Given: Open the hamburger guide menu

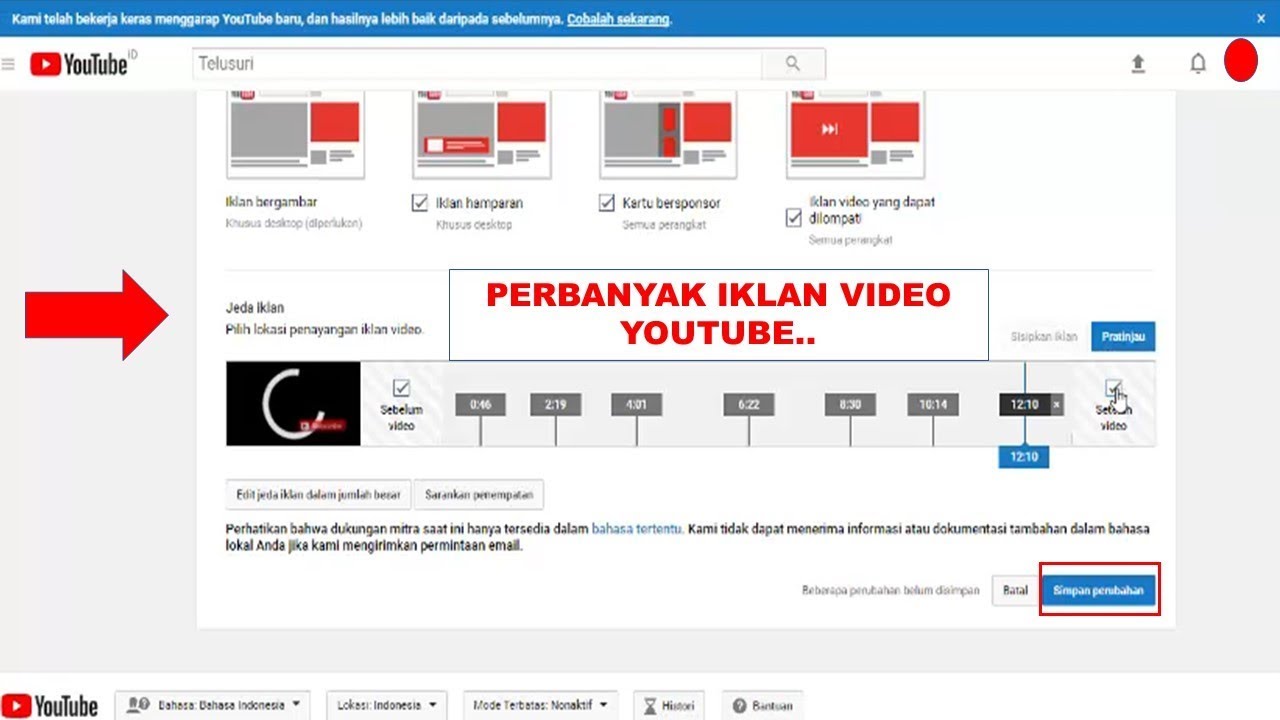Looking at the screenshot, I should point(8,64).
